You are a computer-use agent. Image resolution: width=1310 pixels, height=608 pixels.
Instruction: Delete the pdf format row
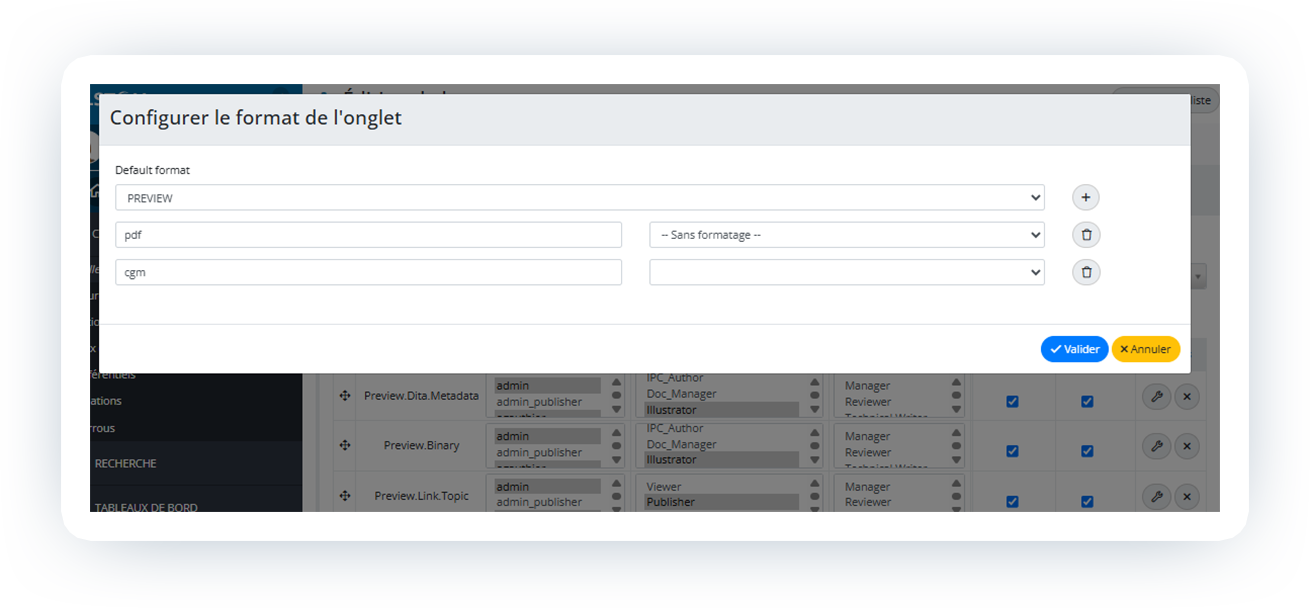pos(1086,235)
